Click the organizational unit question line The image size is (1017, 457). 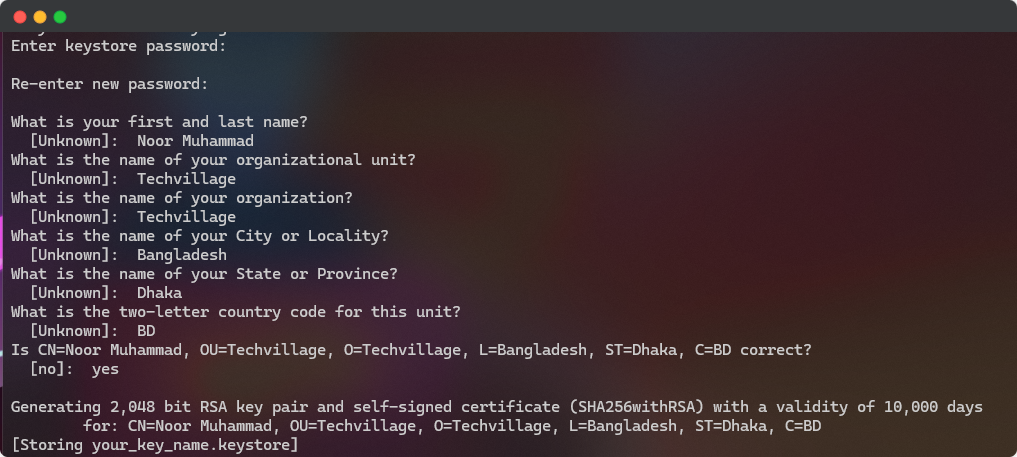(213, 160)
